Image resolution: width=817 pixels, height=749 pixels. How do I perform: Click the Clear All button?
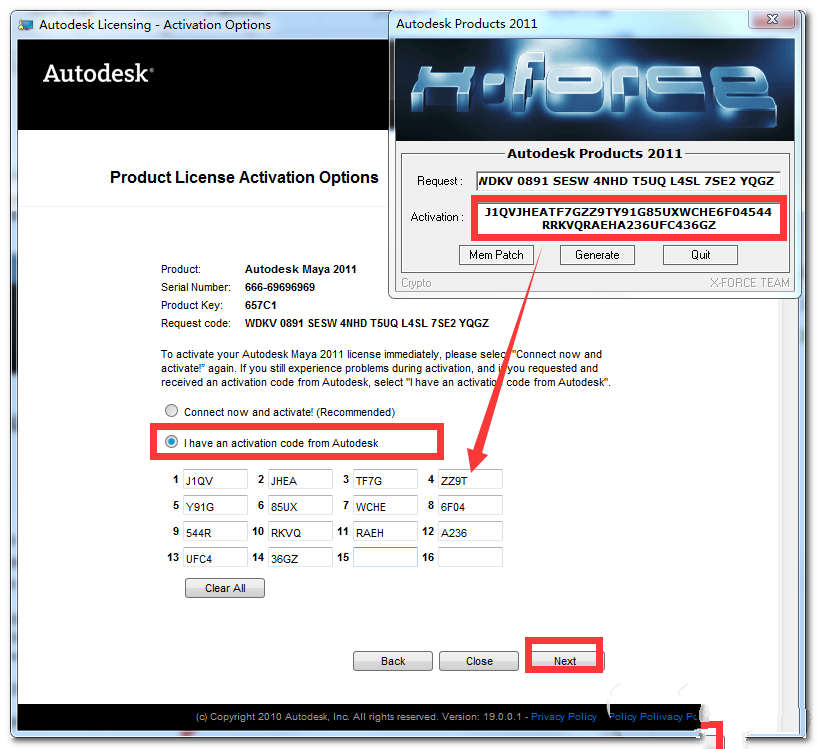pos(225,588)
